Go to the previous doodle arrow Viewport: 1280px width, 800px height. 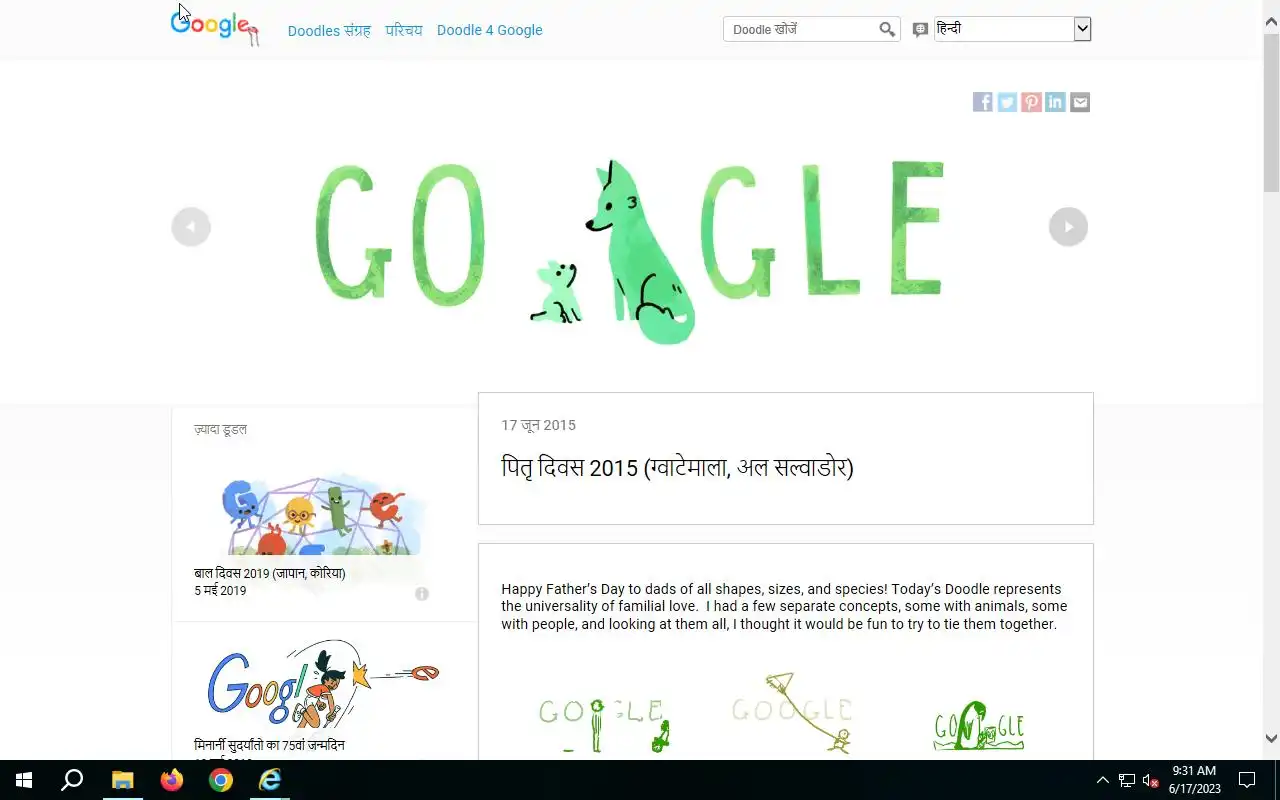pos(191,227)
